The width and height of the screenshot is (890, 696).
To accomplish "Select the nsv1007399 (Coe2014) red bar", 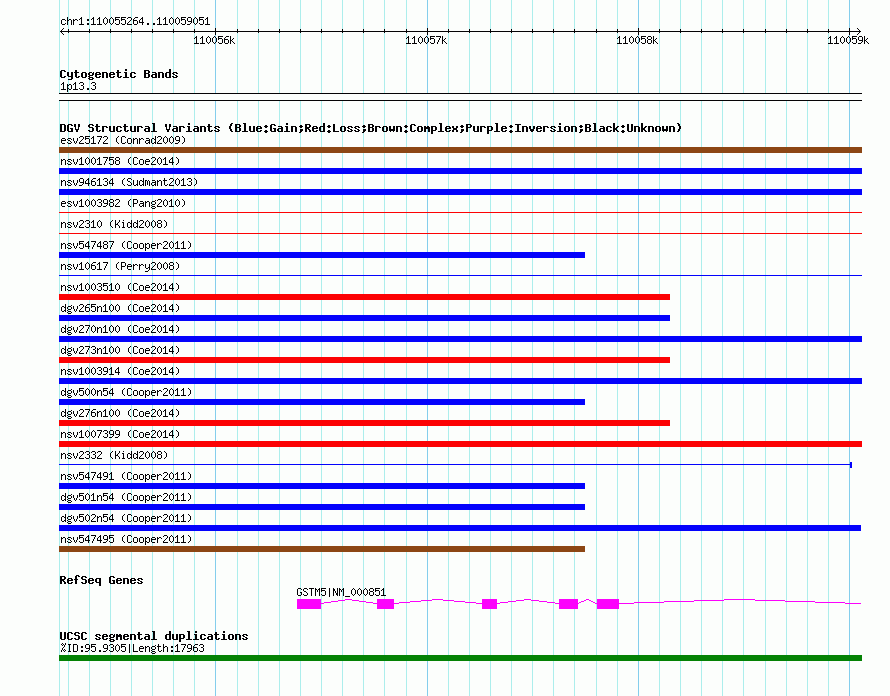I will click(x=460, y=444).
